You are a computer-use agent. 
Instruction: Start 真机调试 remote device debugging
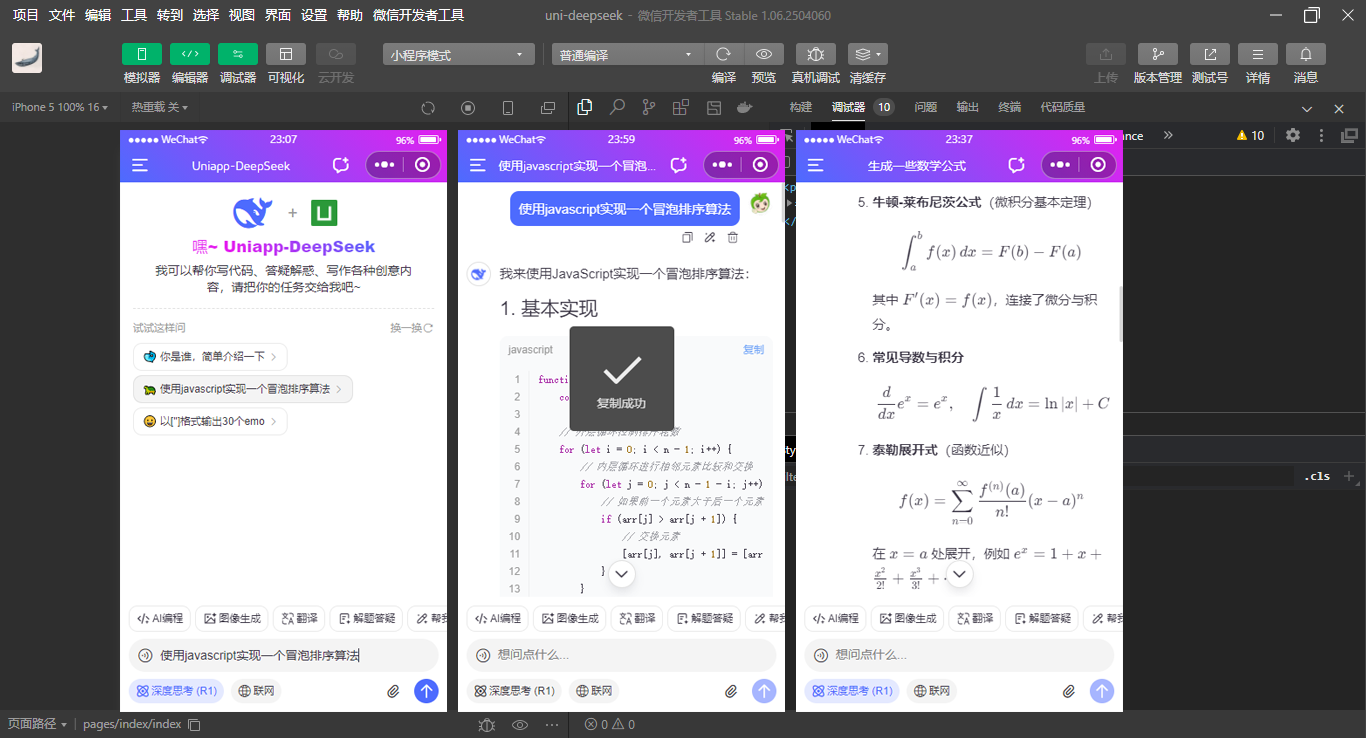click(x=815, y=54)
